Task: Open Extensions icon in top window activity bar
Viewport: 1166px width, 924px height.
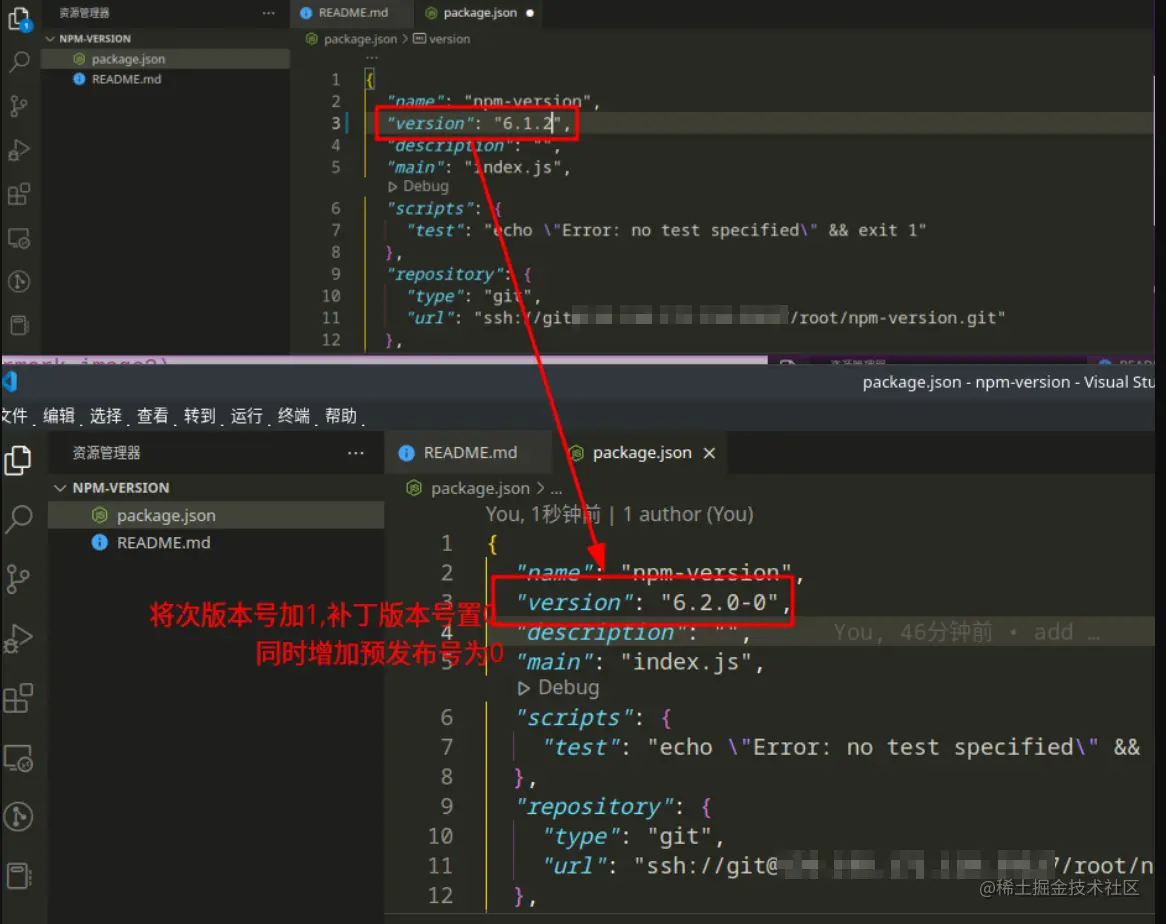Action: point(19,195)
